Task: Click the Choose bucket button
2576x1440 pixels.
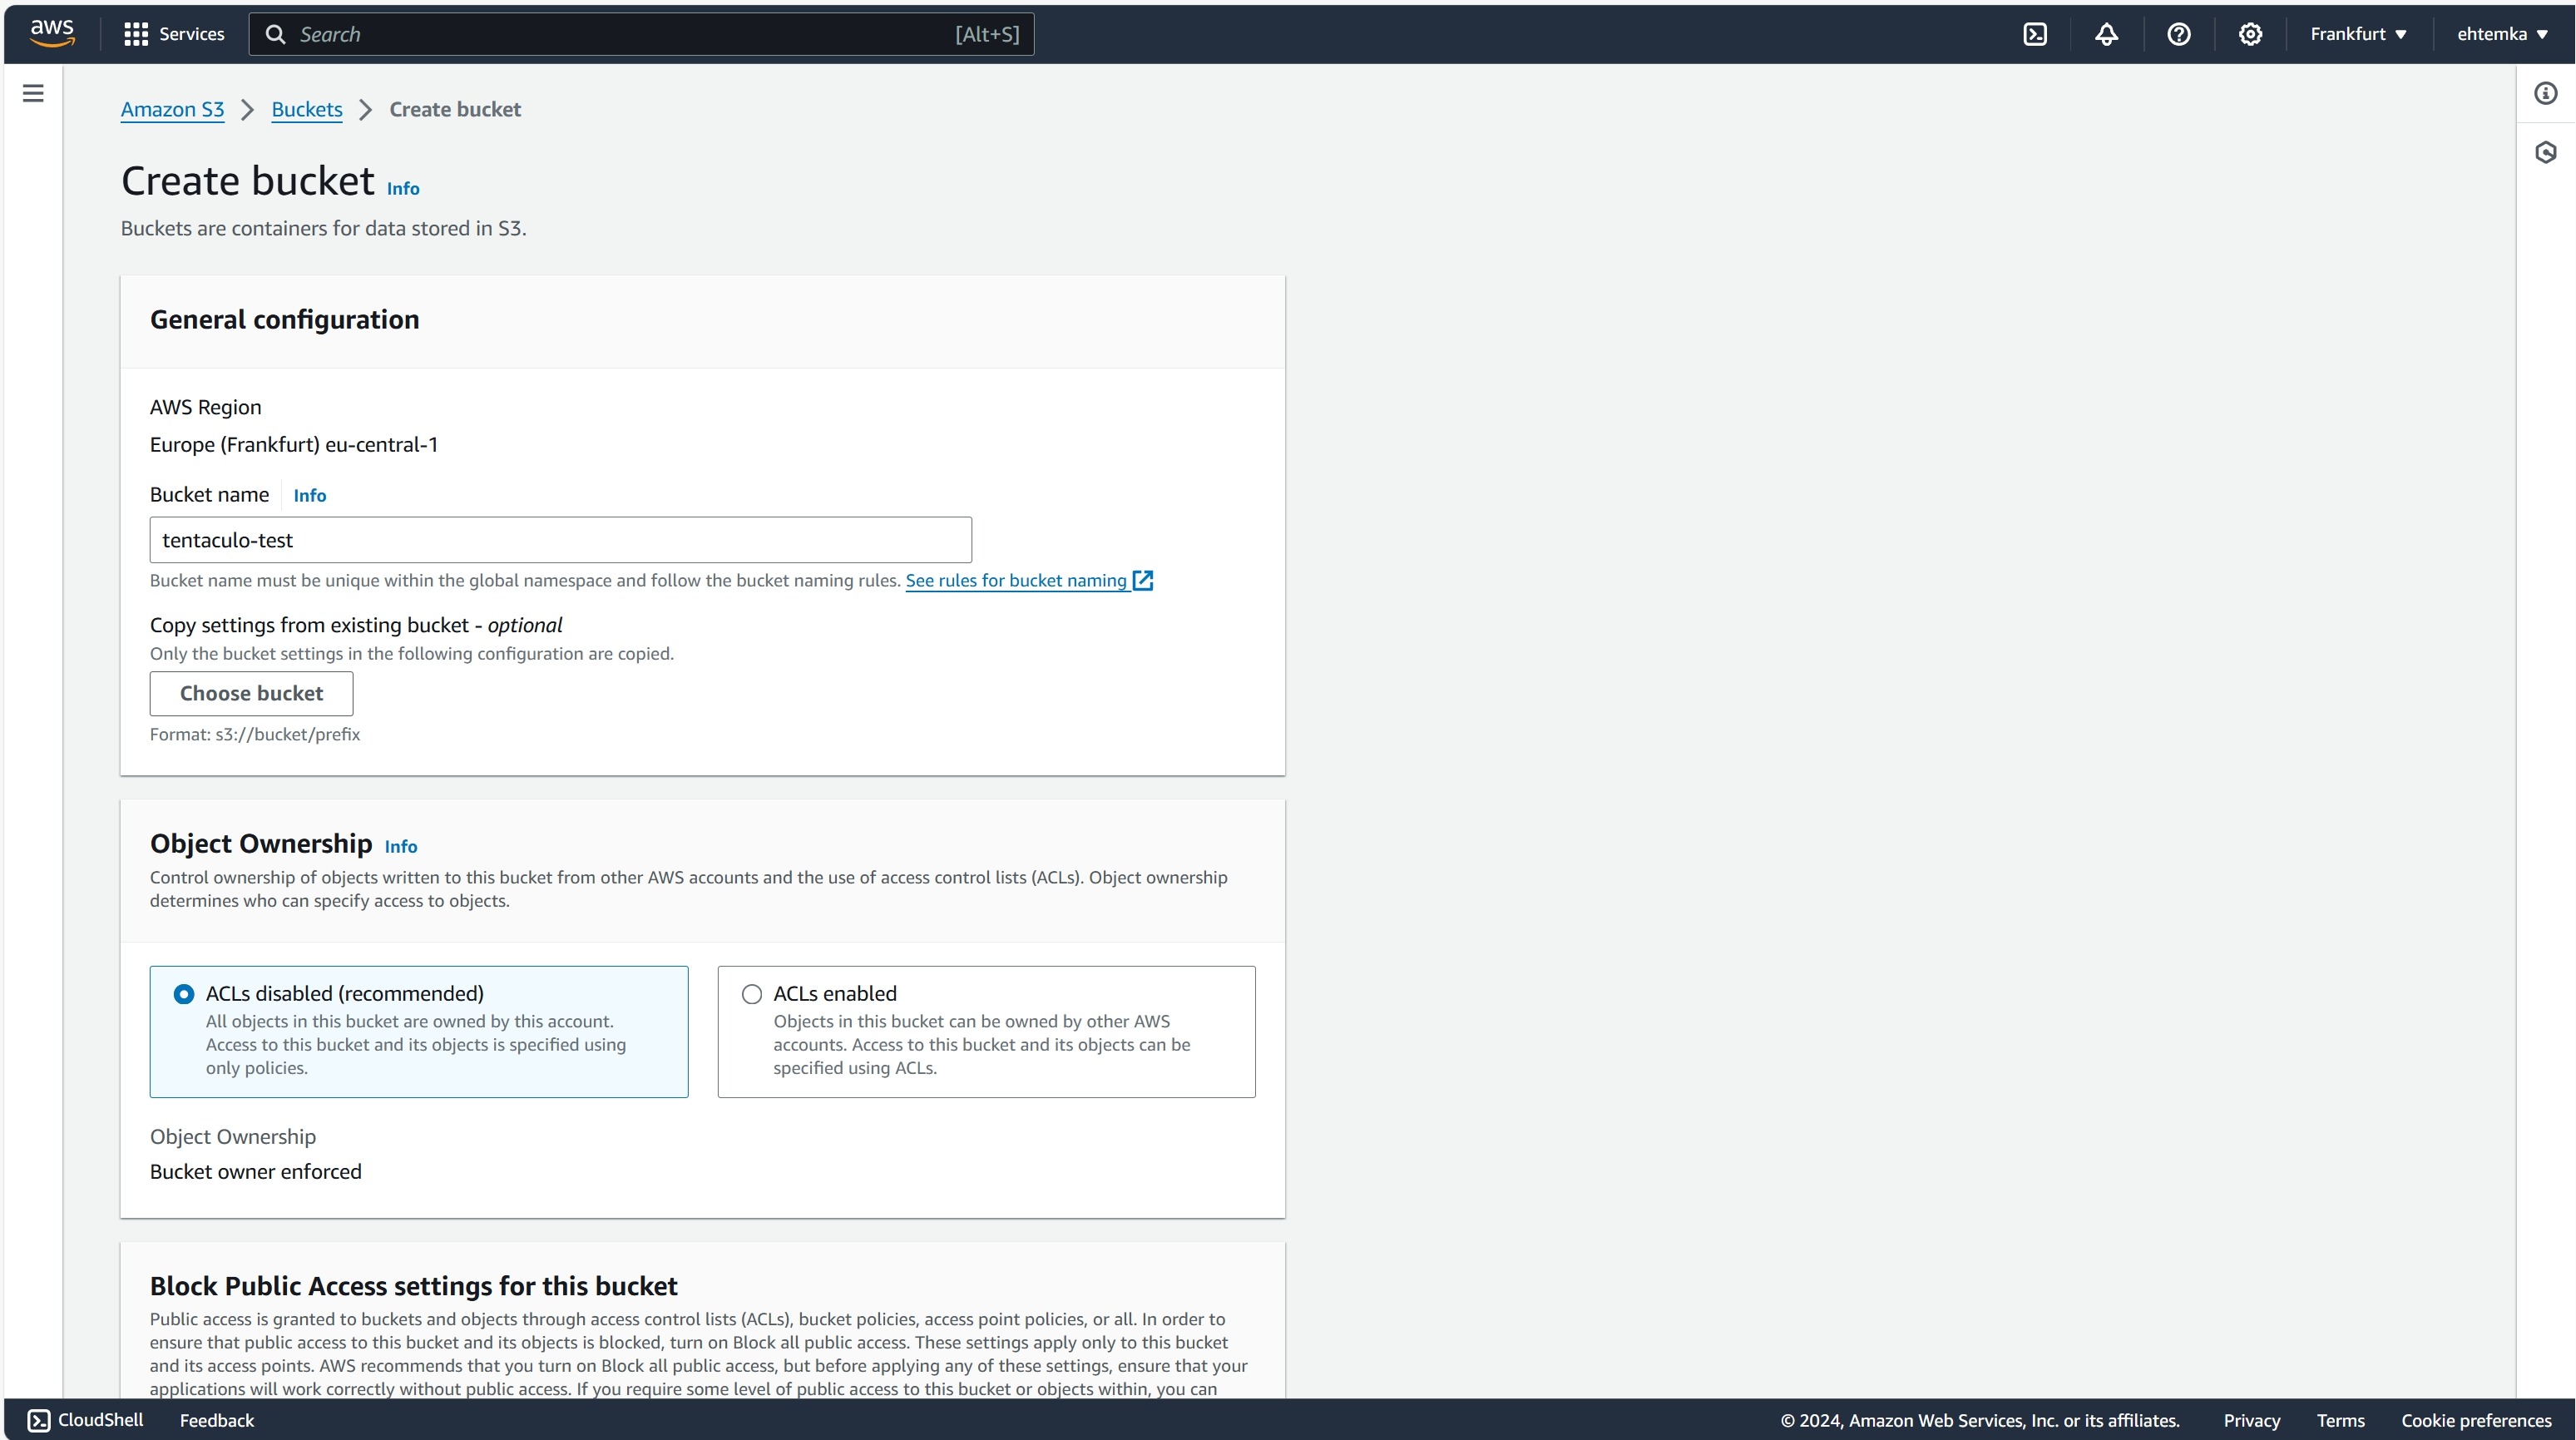Action: (251, 693)
